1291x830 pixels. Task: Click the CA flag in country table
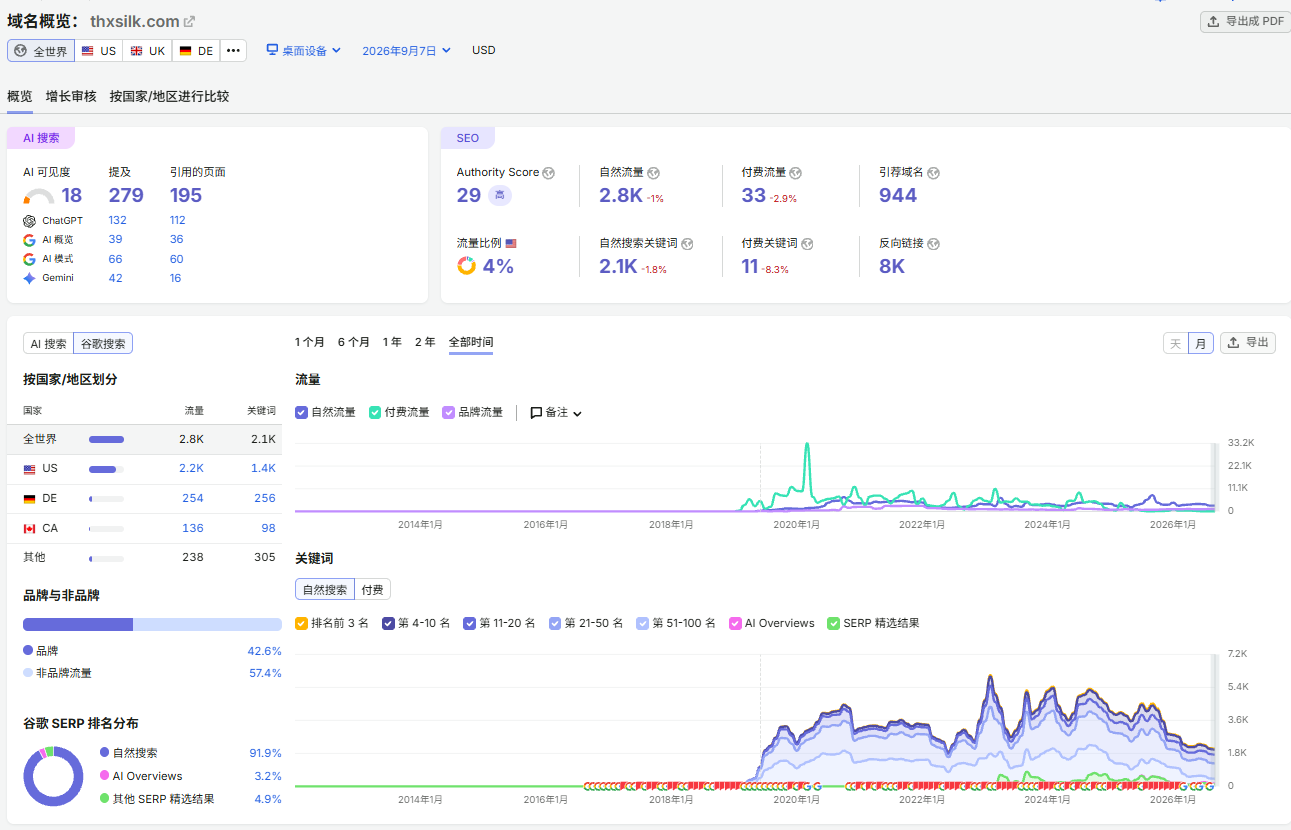[x=29, y=528]
